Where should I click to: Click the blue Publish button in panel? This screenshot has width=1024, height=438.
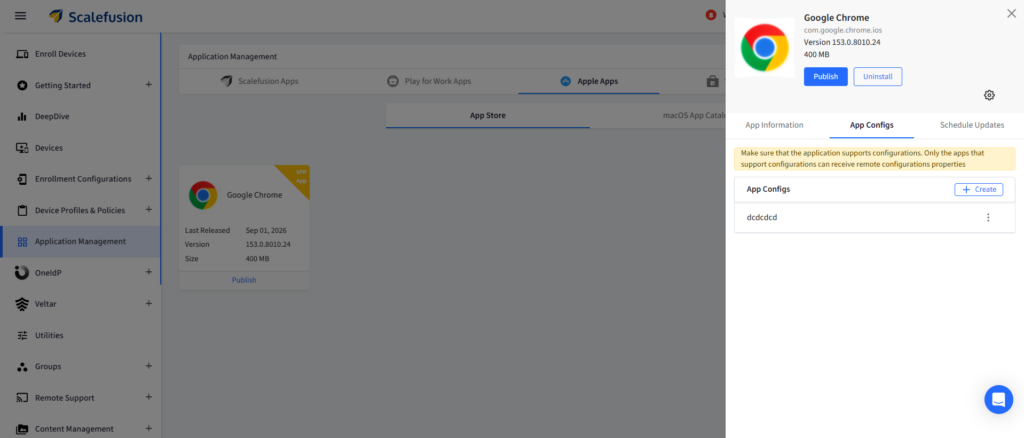(x=825, y=76)
